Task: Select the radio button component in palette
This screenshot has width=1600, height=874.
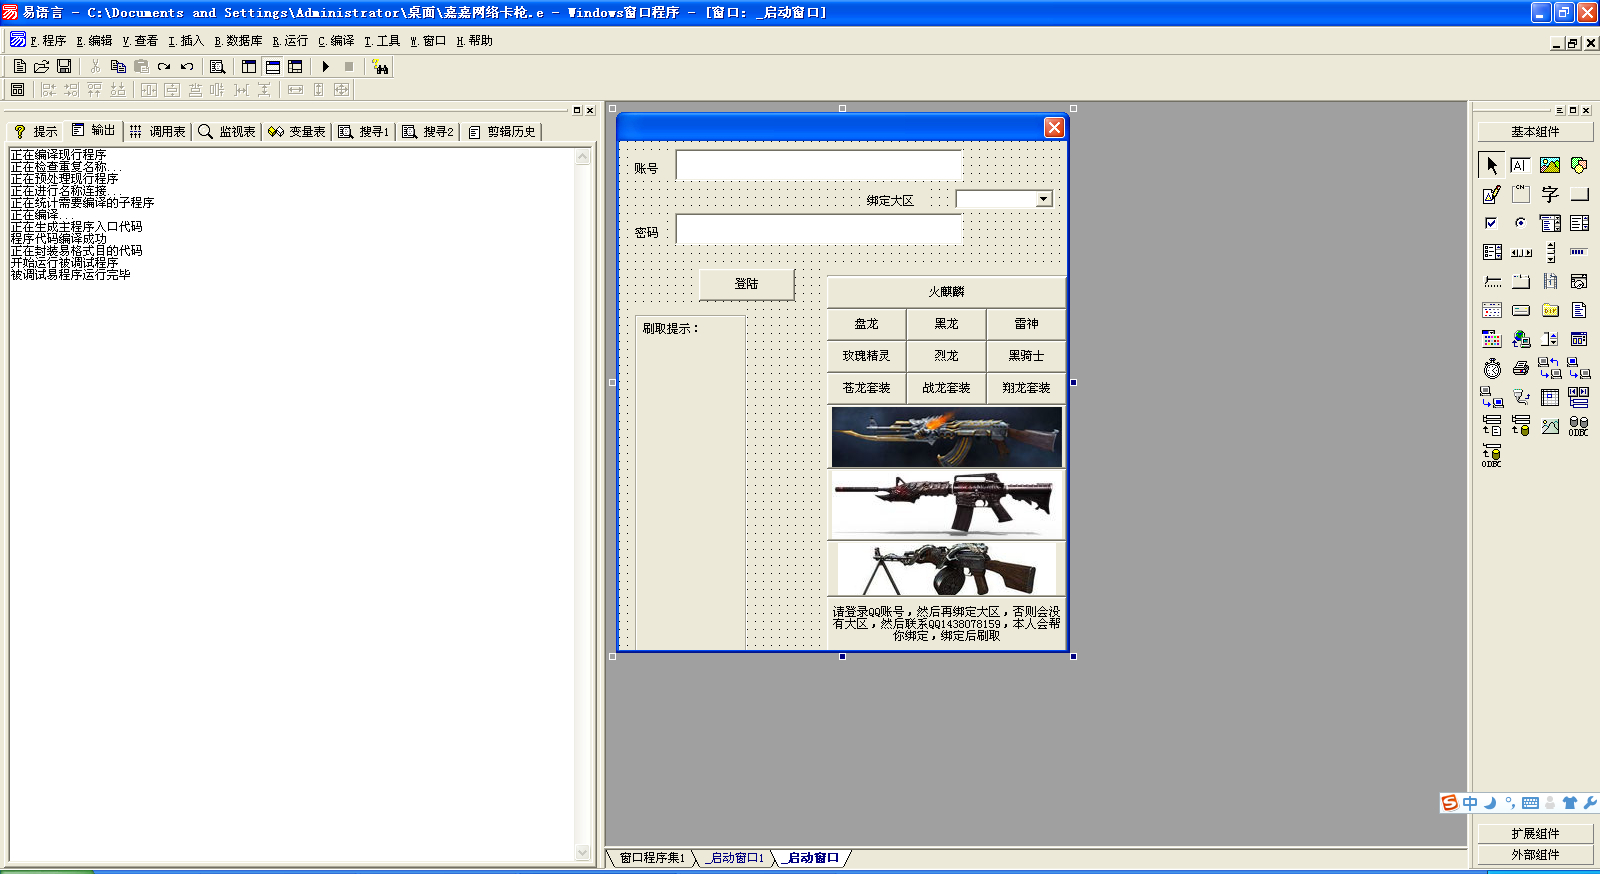Action: [x=1521, y=223]
